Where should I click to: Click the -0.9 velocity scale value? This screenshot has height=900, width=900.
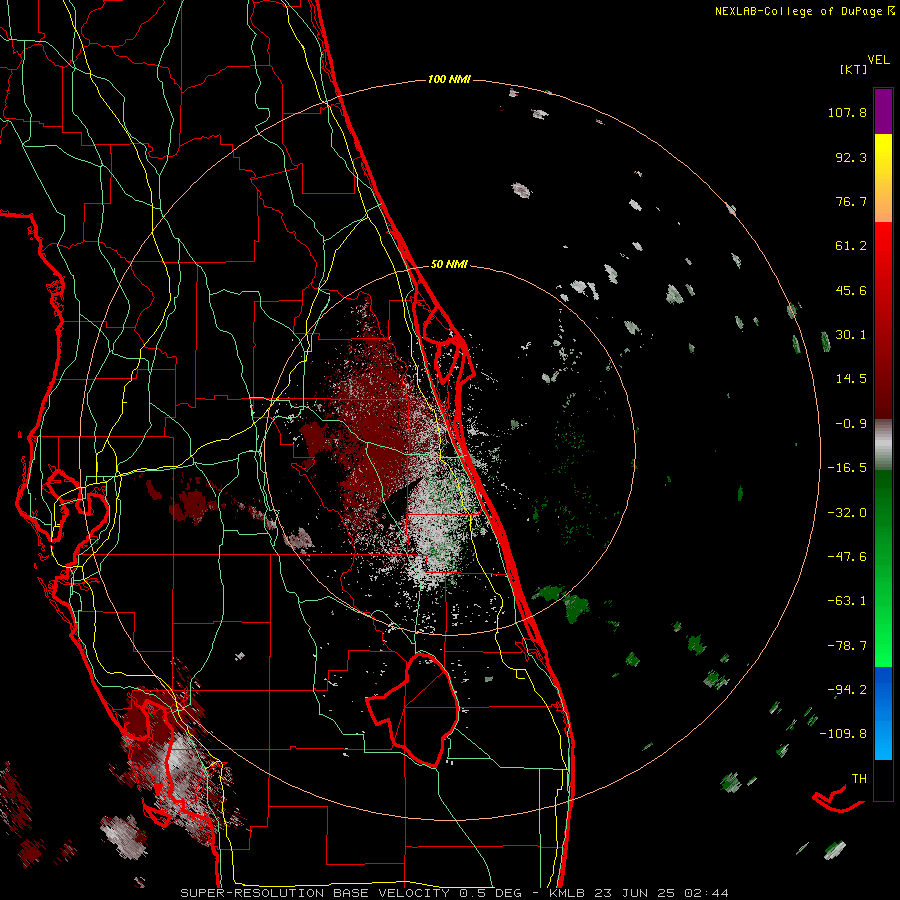coord(851,424)
